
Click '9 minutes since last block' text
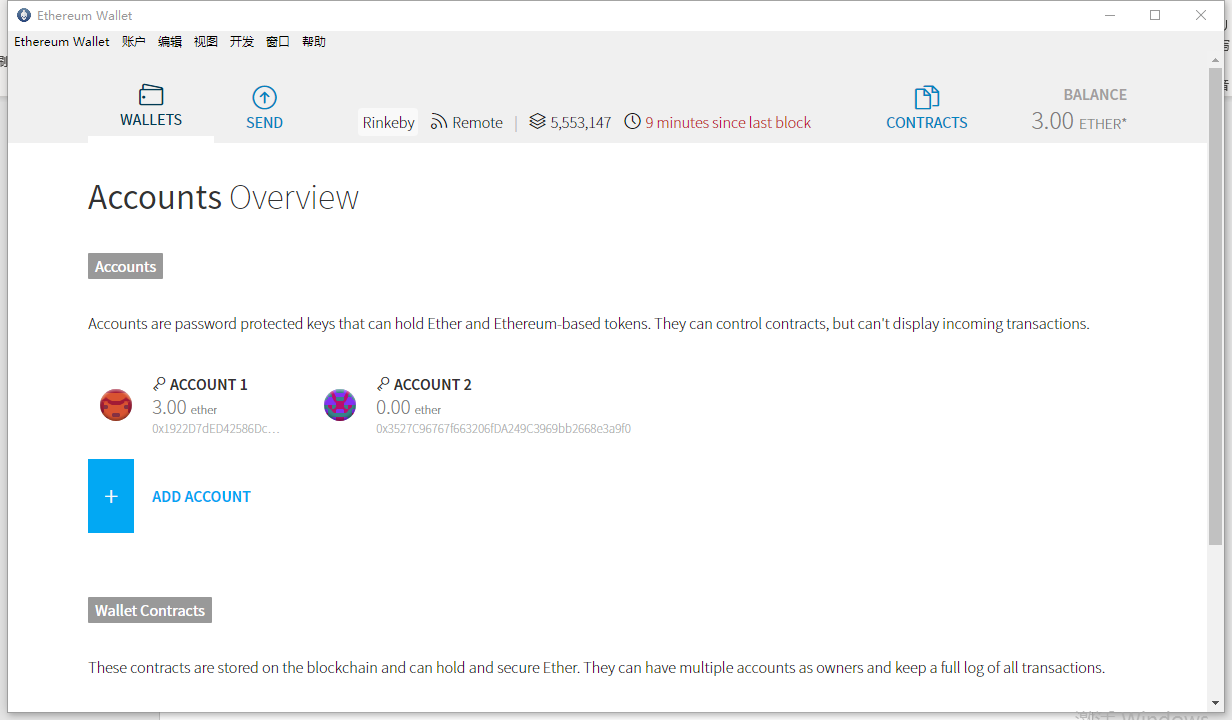pyautogui.click(x=728, y=122)
